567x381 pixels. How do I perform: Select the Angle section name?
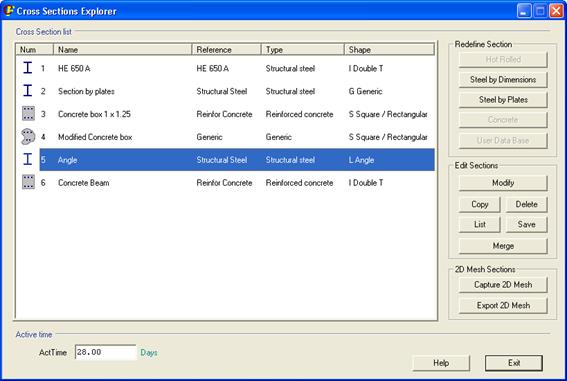point(68,160)
